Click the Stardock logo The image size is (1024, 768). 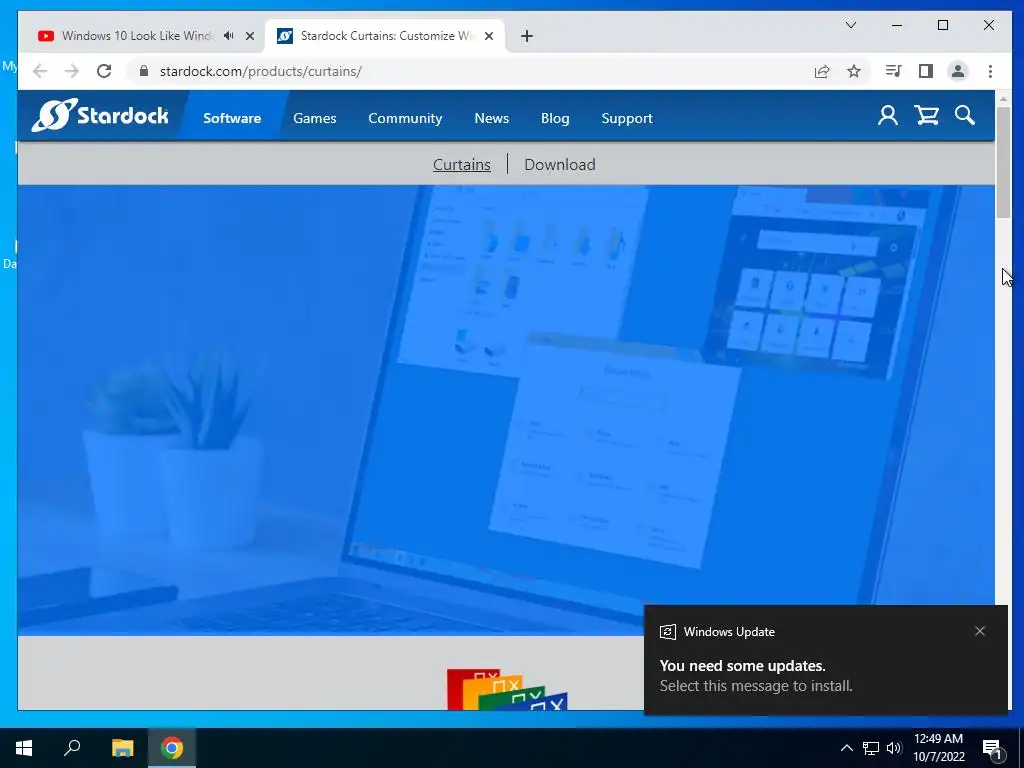[100, 116]
